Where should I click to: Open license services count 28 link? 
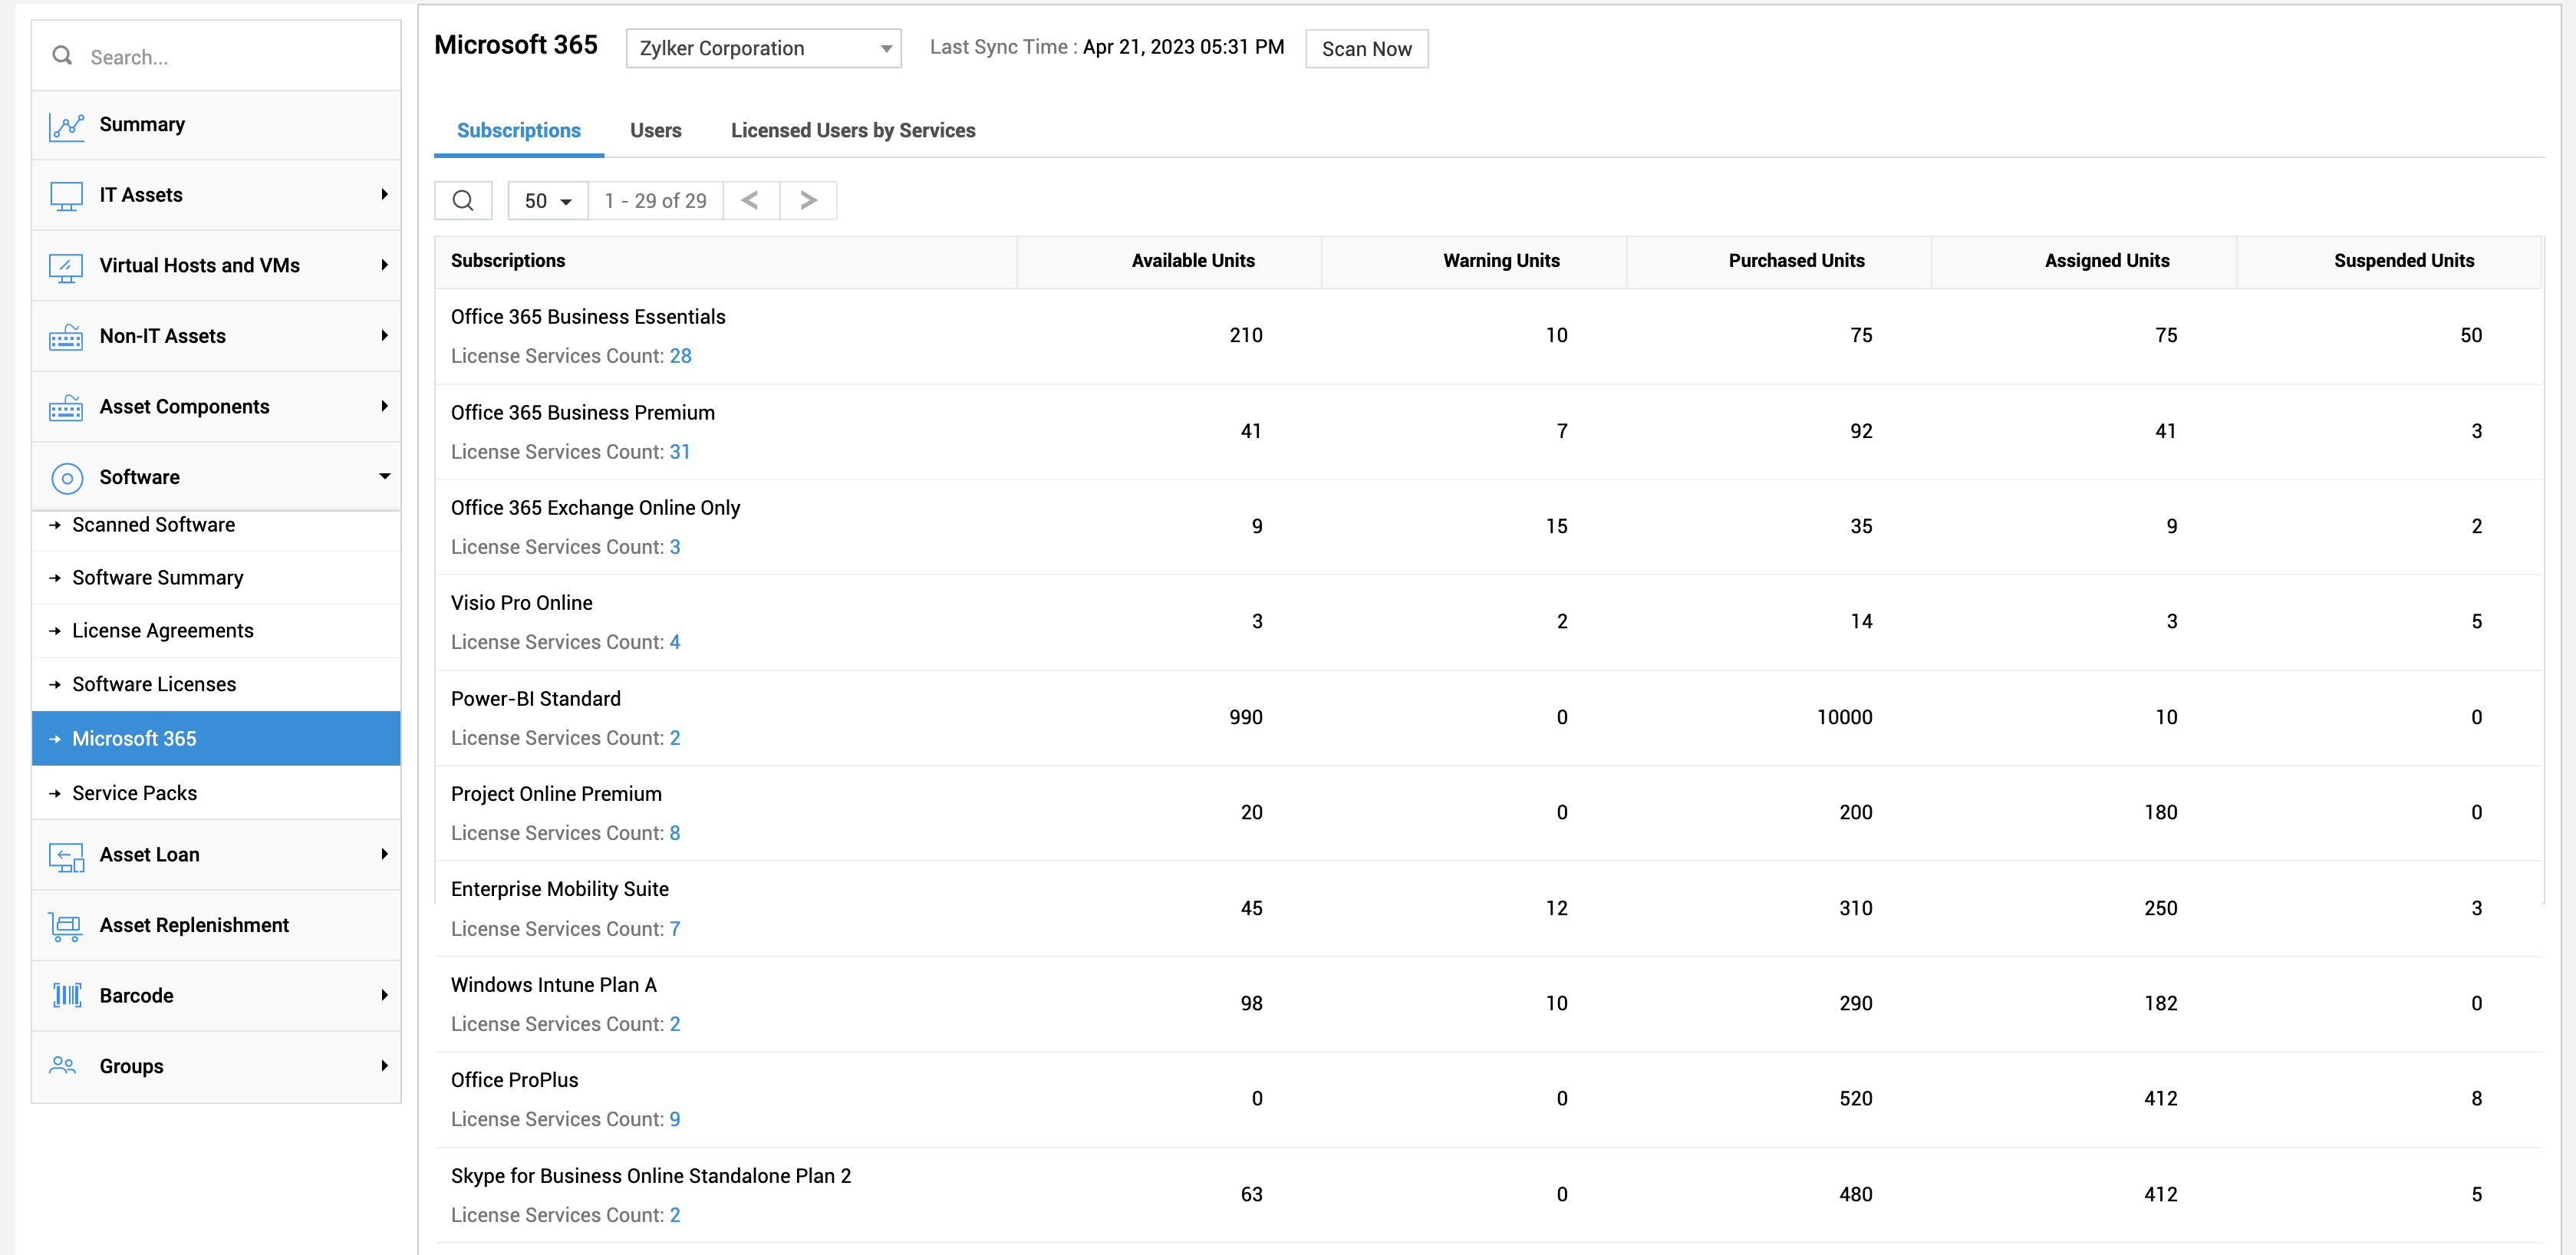[680, 357]
